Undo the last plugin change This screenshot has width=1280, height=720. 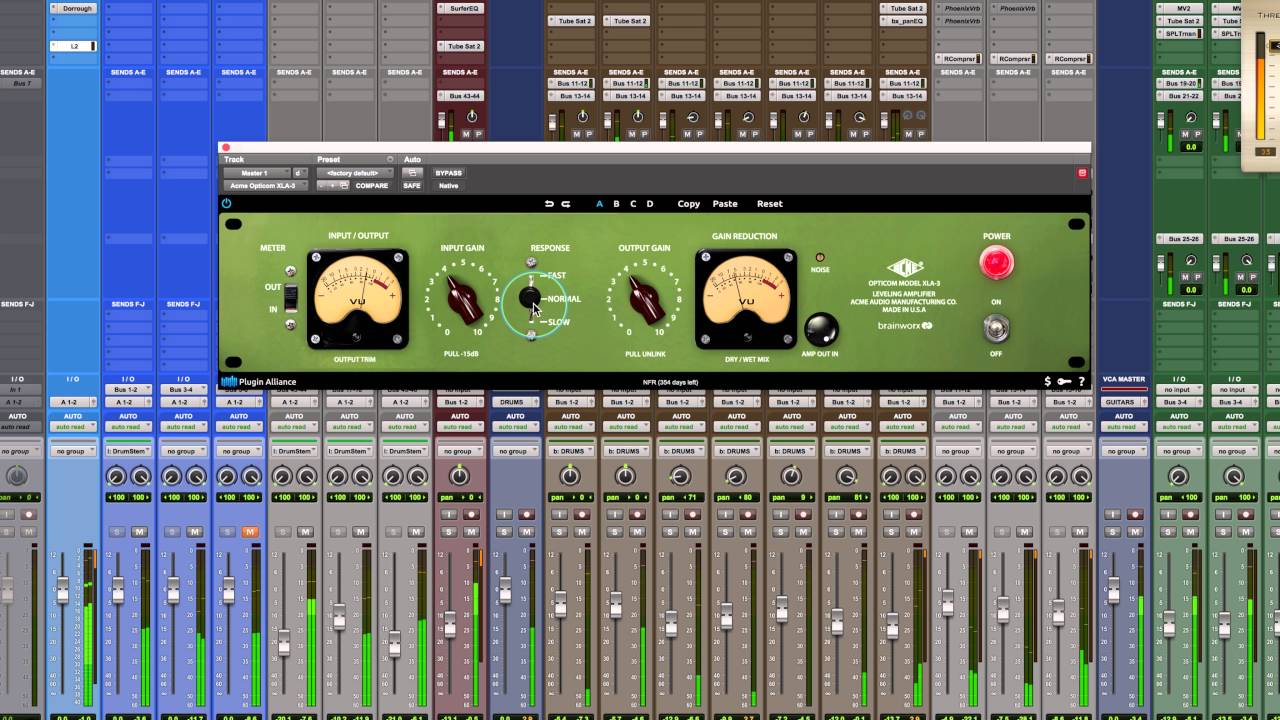pos(549,204)
